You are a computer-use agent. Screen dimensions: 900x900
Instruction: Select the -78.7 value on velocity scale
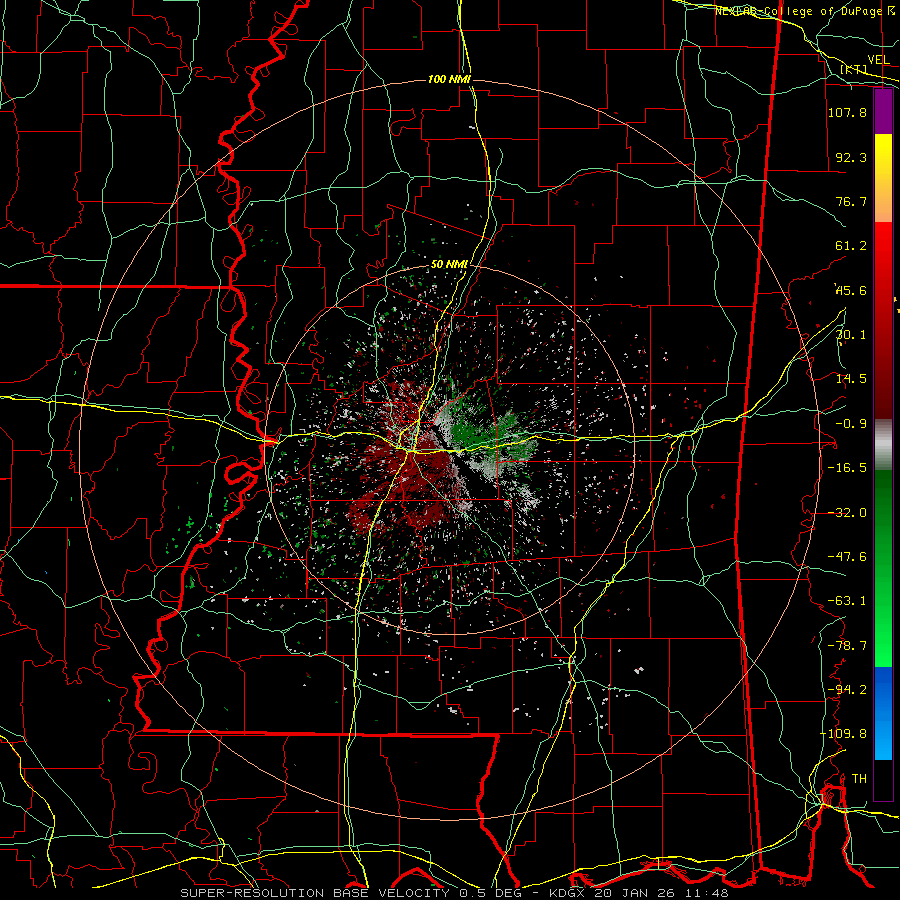847,646
